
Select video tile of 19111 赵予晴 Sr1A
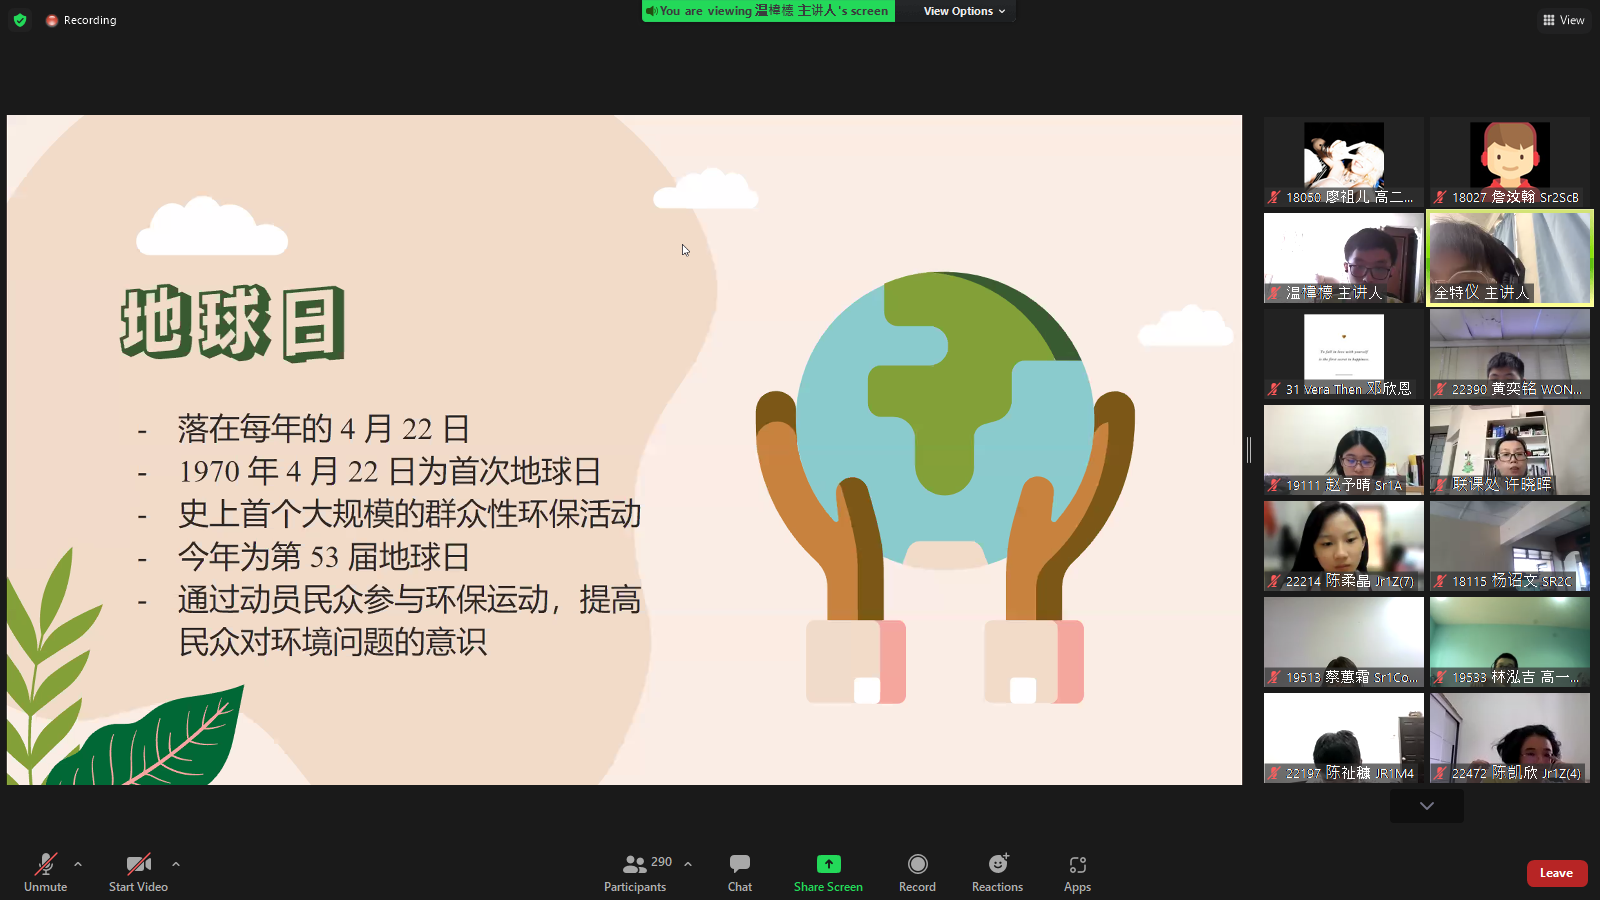[1344, 450]
